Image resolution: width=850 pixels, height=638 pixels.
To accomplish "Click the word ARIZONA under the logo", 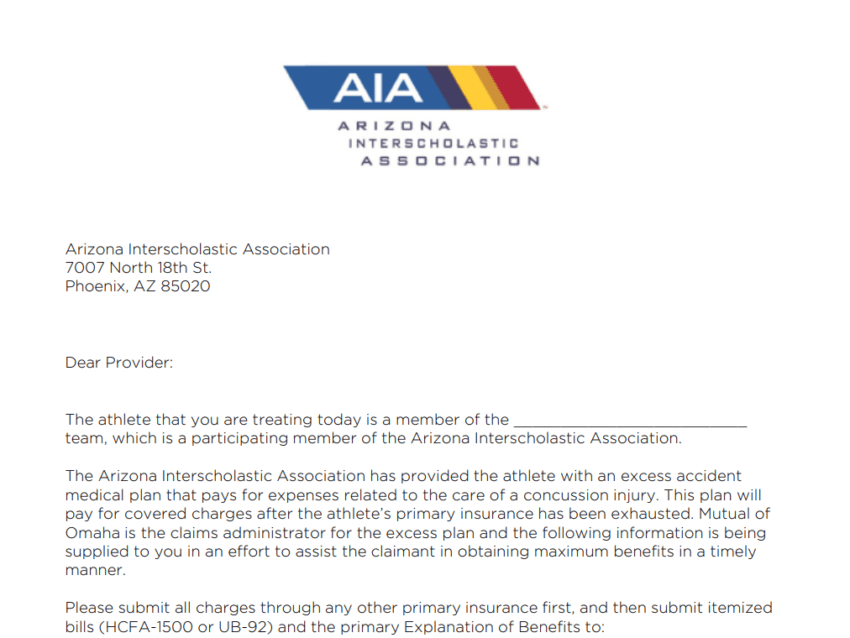I will [394, 126].
